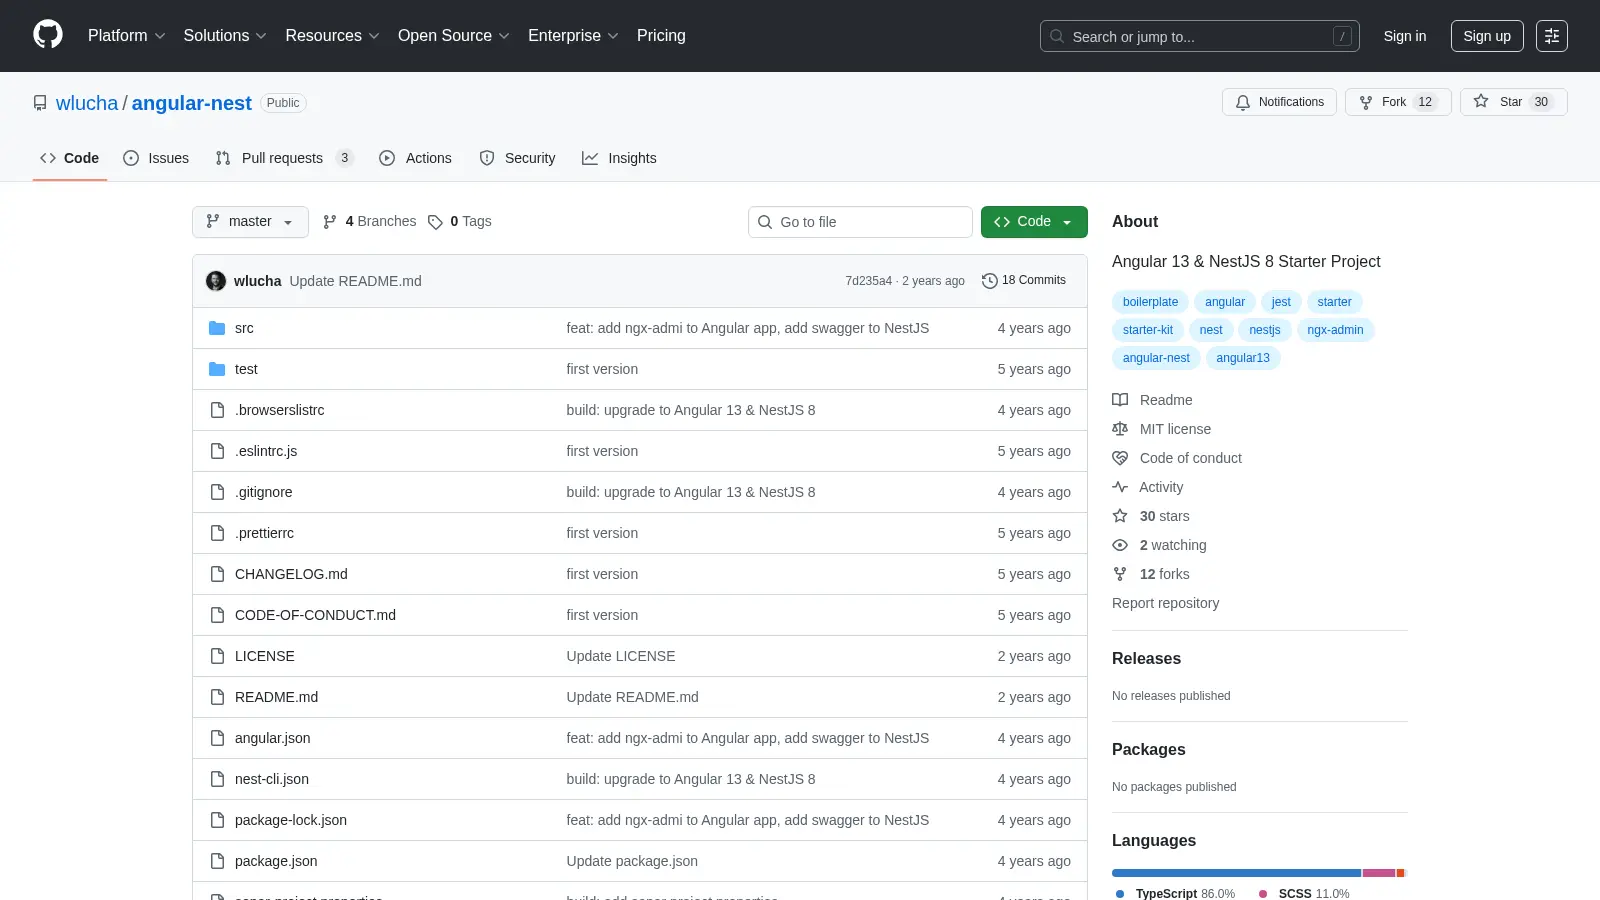
Task: Click the Code of conduct heart icon
Action: [1120, 458]
